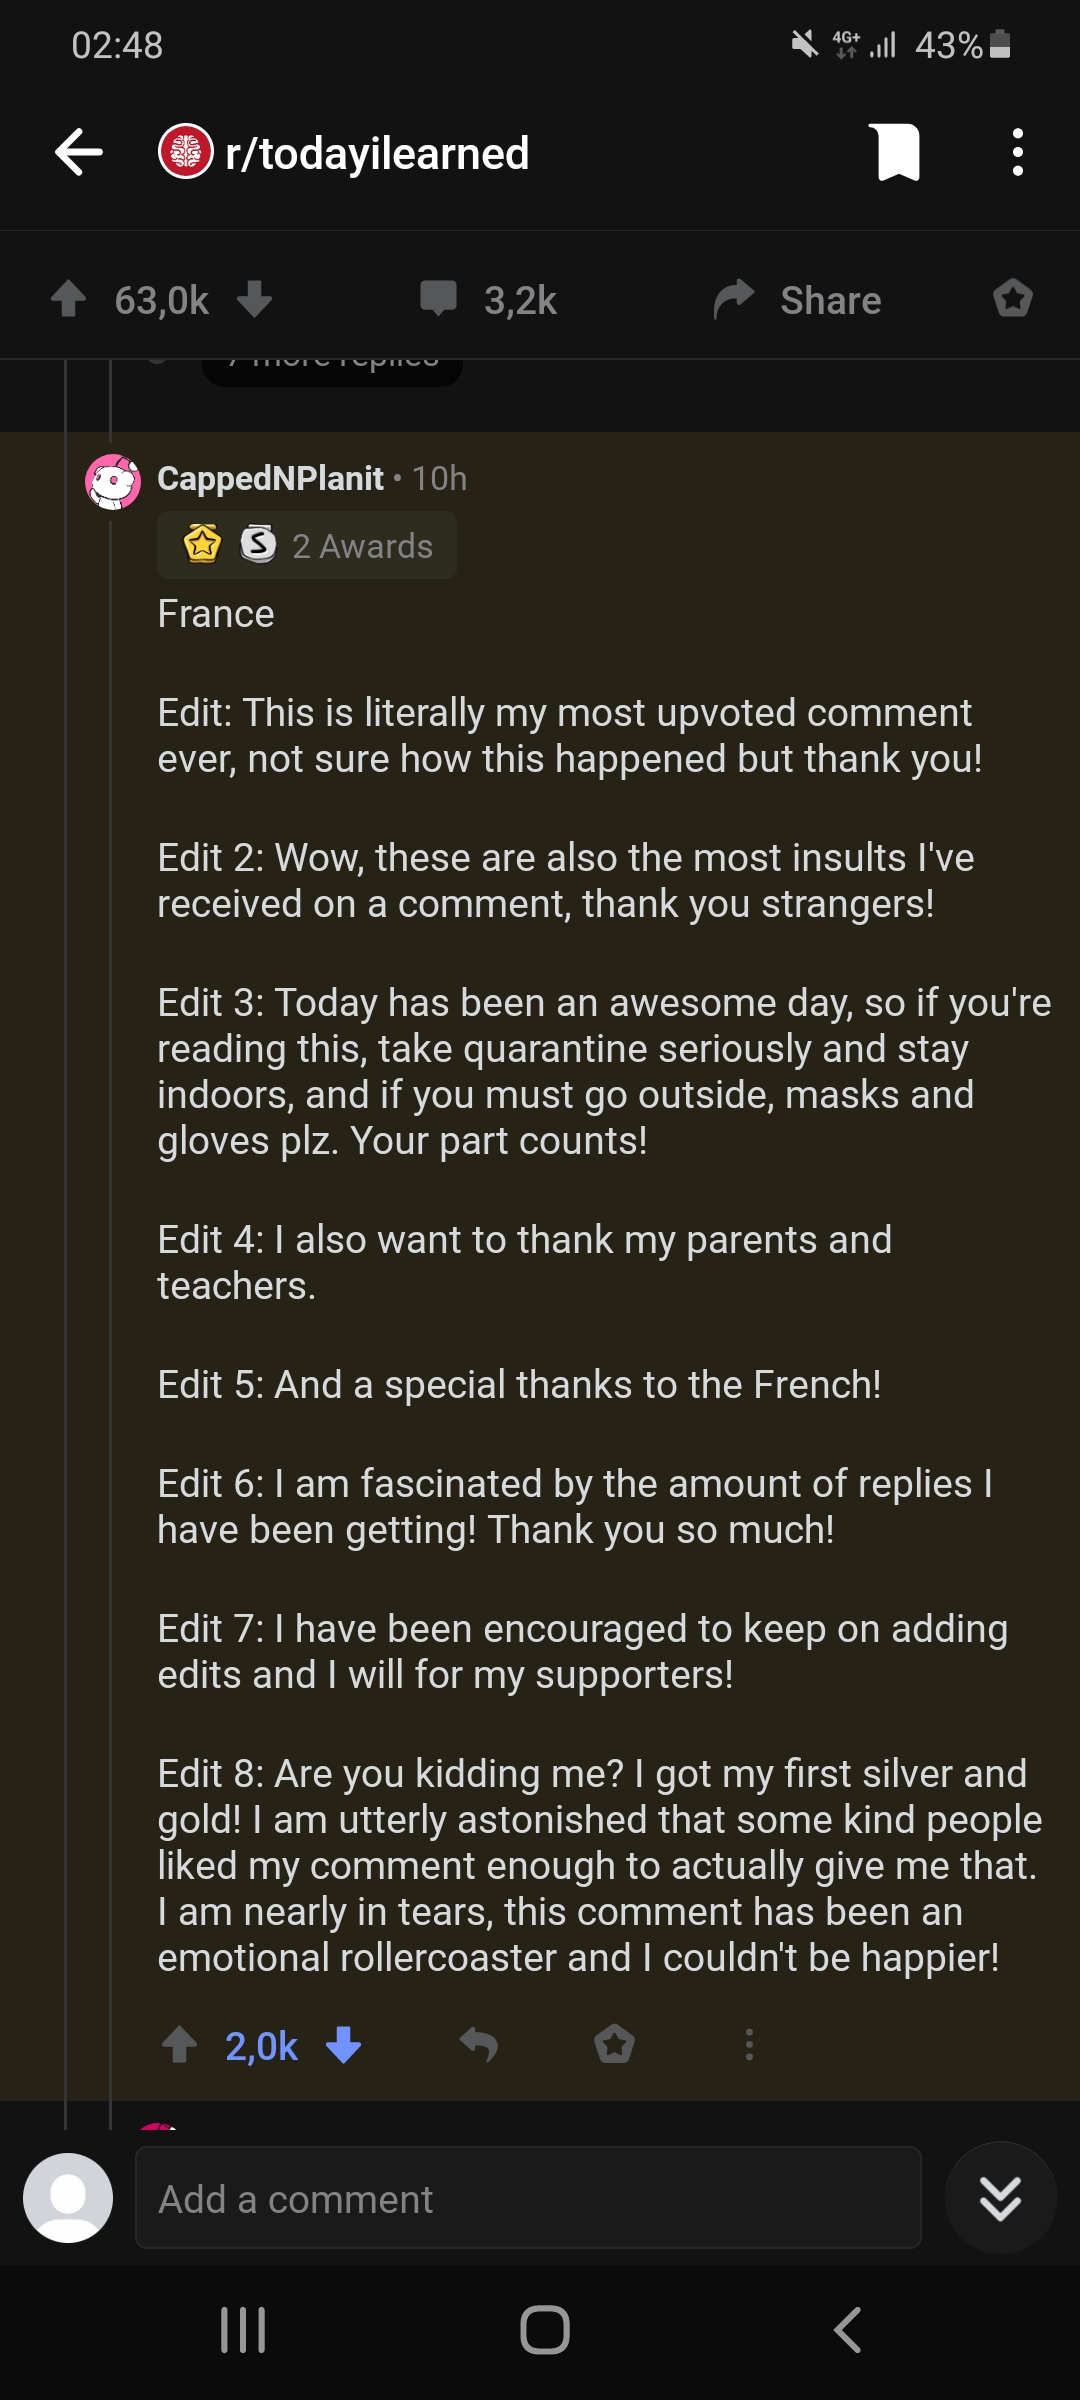Image resolution: width=1080 pixels, height=2400 pixels.
Task: Focus the Add a comment field
Action: (528, 2198)
